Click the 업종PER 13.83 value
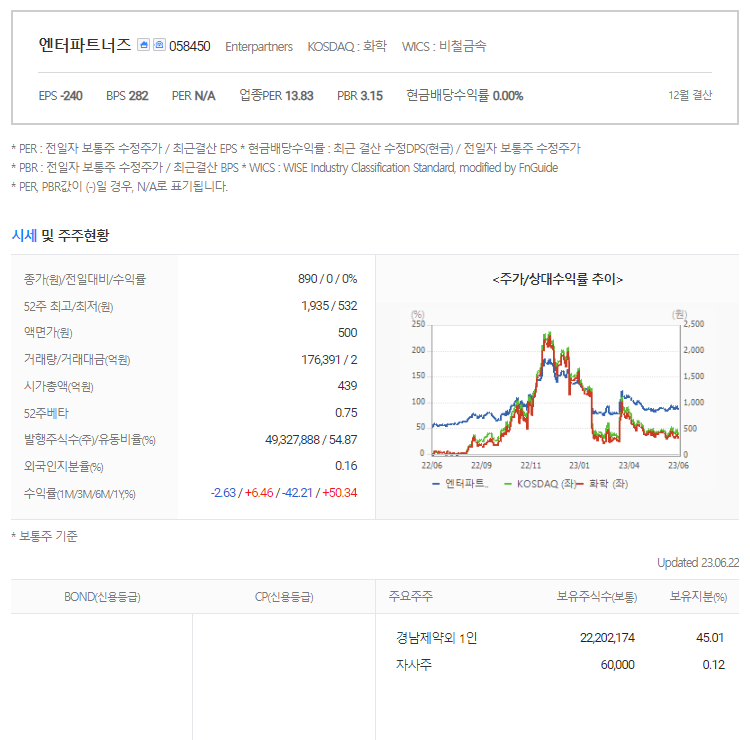The width and height of the screenshot is (750, 740). (276, 96)
